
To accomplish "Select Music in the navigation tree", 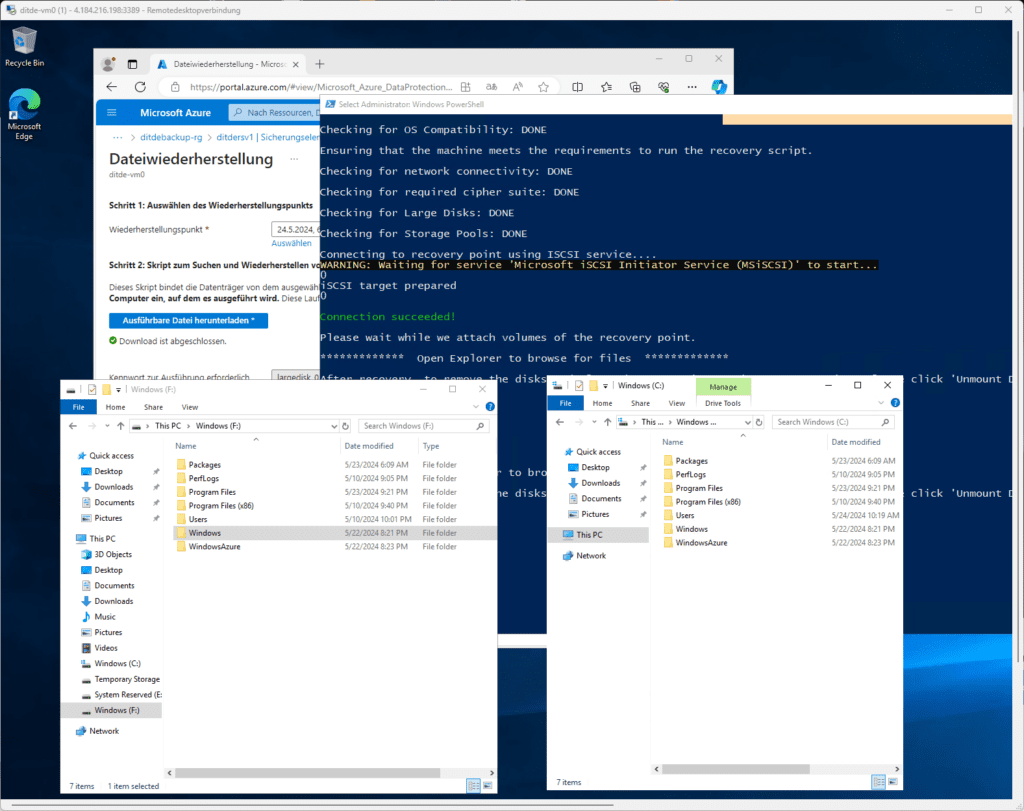I will [104, 617].
